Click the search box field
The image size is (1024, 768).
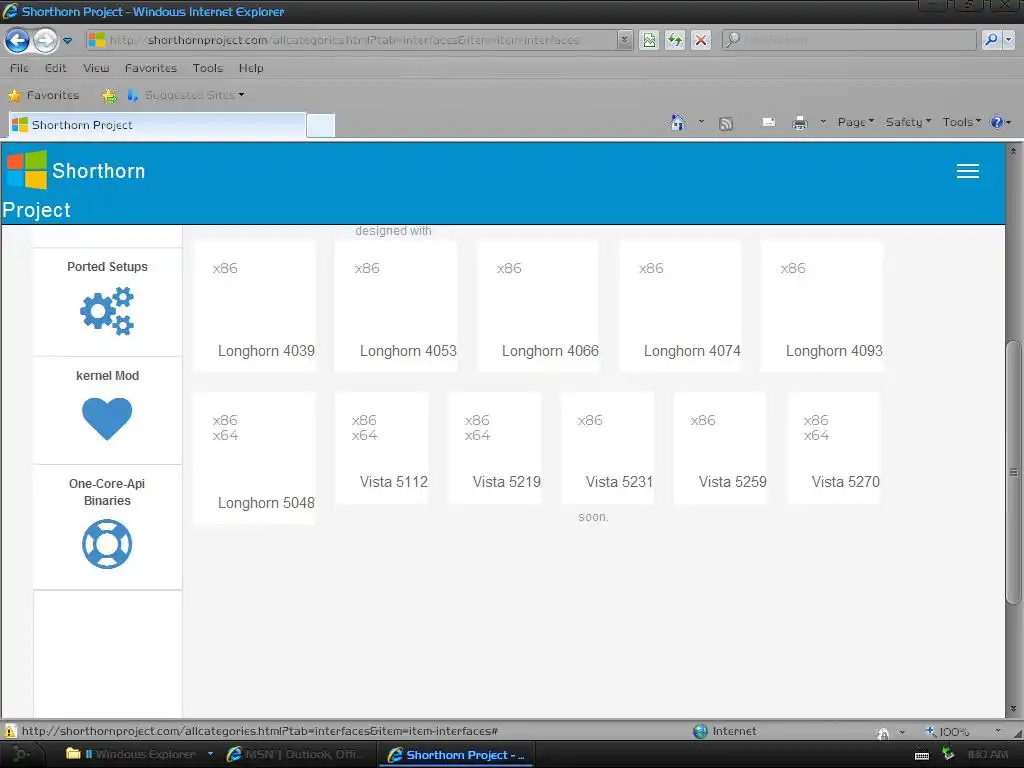coord(849,40)
